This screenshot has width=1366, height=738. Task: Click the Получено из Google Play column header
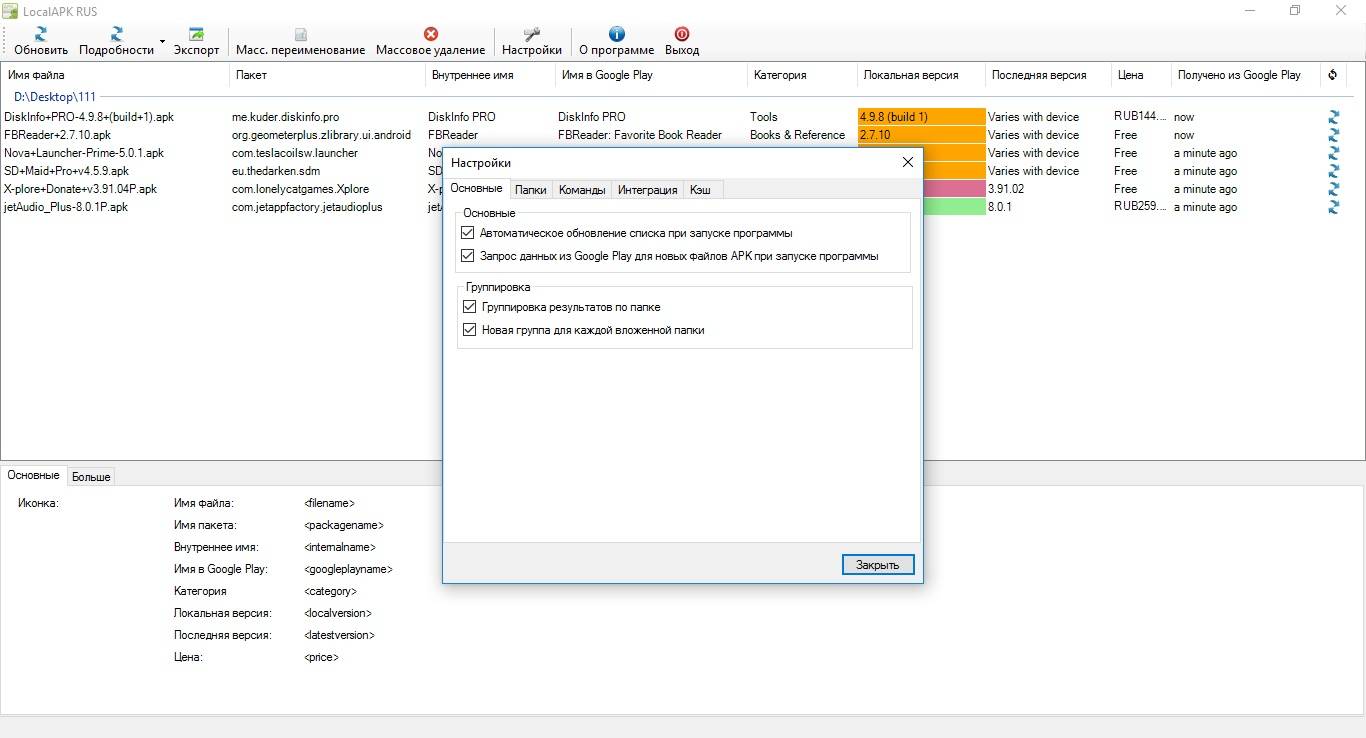(1246, 75)
